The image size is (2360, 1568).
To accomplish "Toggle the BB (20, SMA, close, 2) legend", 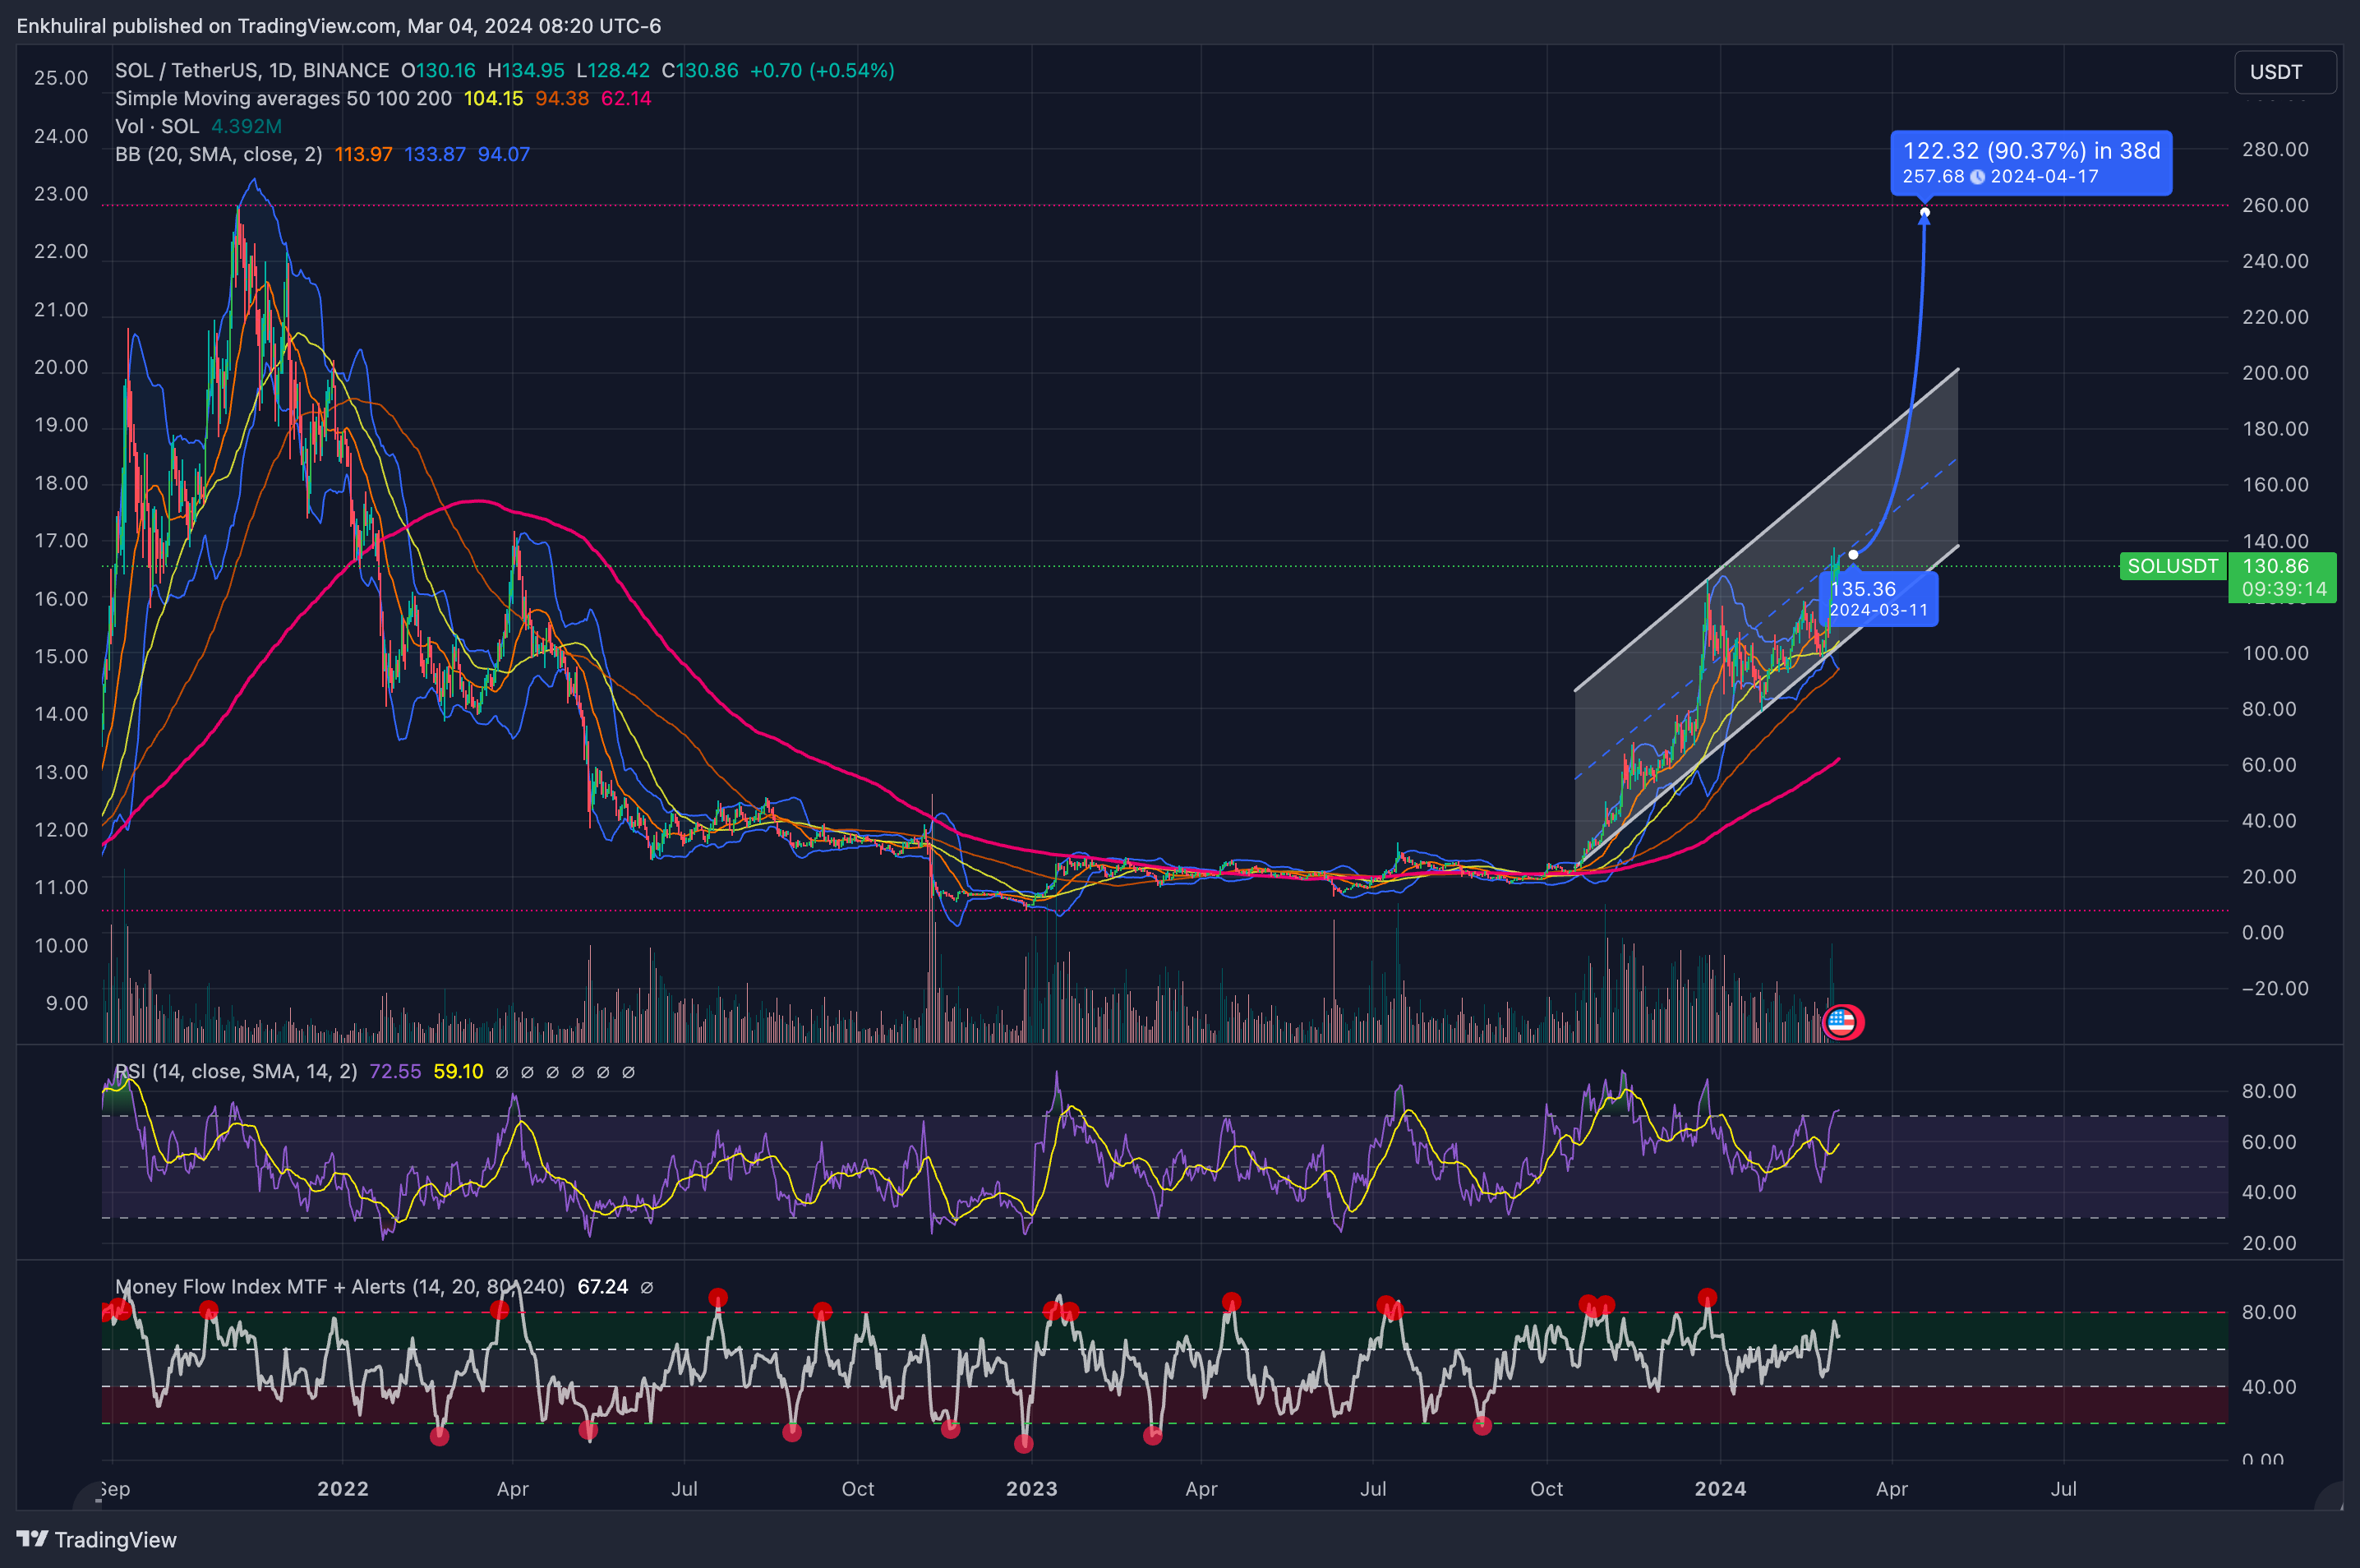I will [x=218, y=154].
